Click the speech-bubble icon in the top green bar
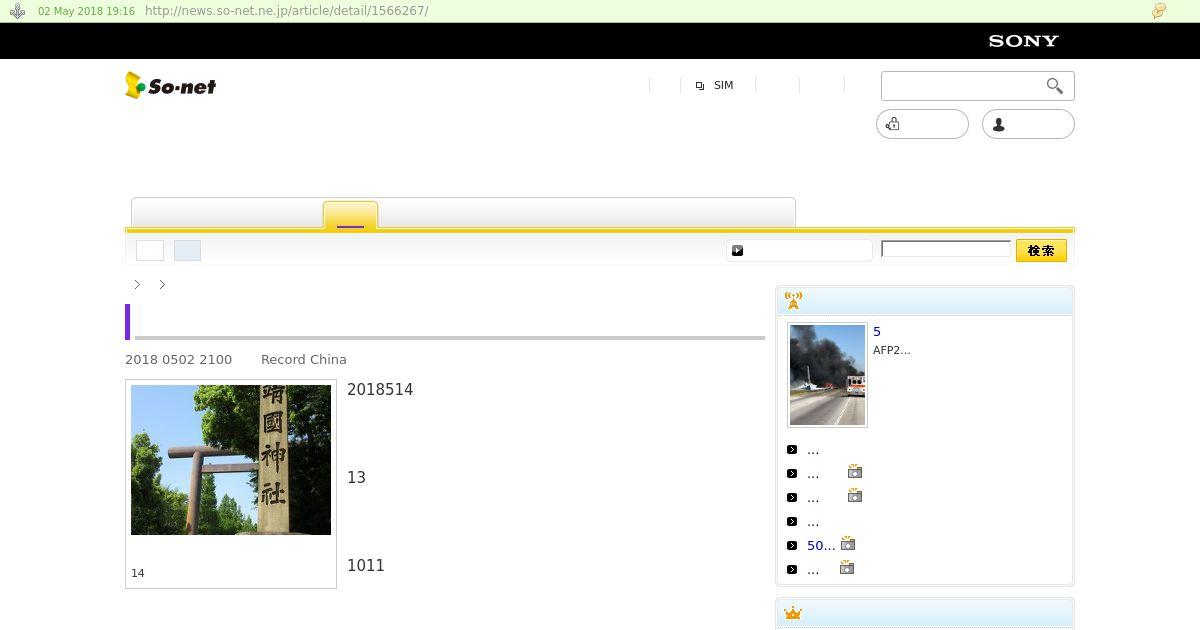Viewport: 1200px width, 630px height. coord(1159,11)
